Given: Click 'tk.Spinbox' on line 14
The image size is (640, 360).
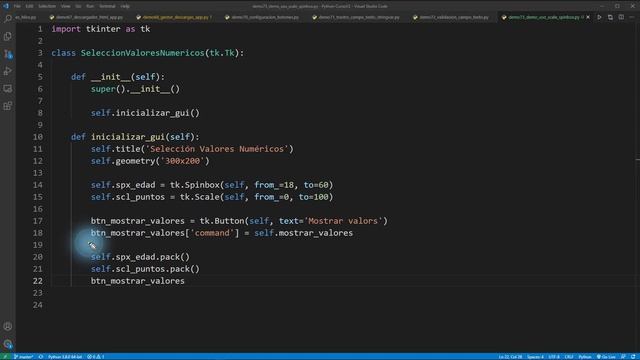Looking at the screenshot, I should point(195,185).
